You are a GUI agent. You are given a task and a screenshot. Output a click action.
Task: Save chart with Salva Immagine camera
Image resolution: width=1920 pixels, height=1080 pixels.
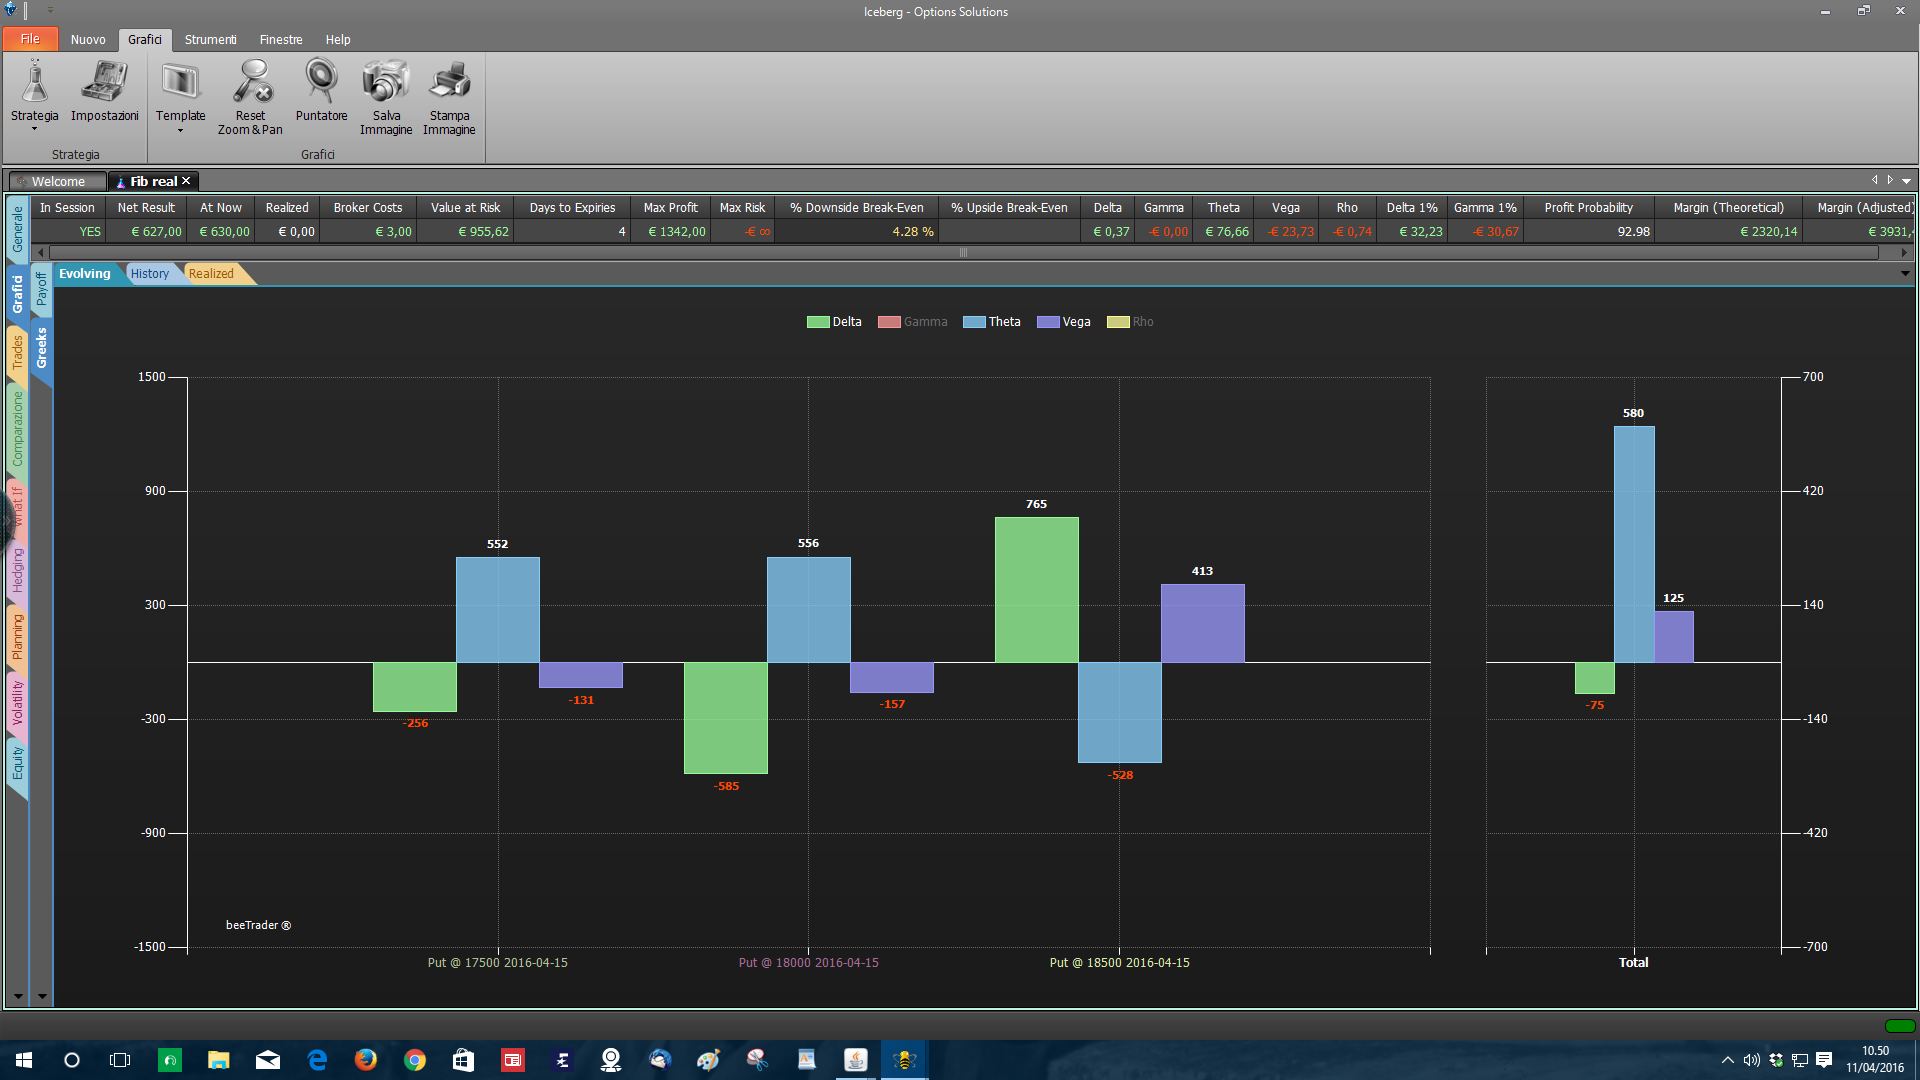[386, 82]
